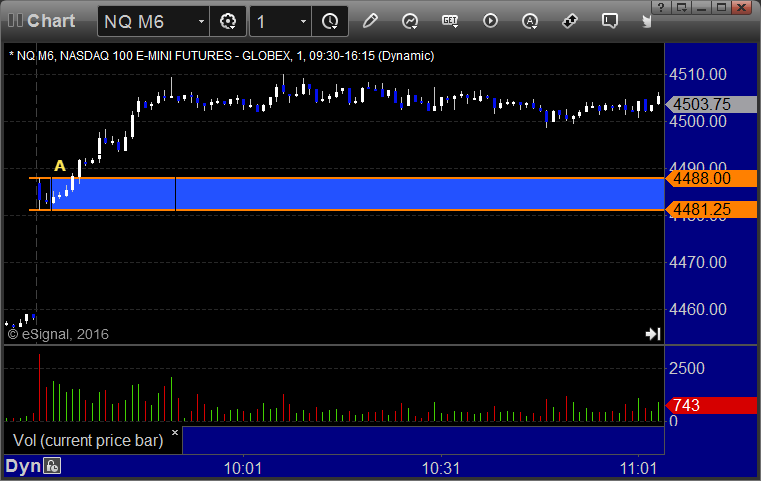Click the red 743 volume label
761x481 pixels.
tap(711, 405)
